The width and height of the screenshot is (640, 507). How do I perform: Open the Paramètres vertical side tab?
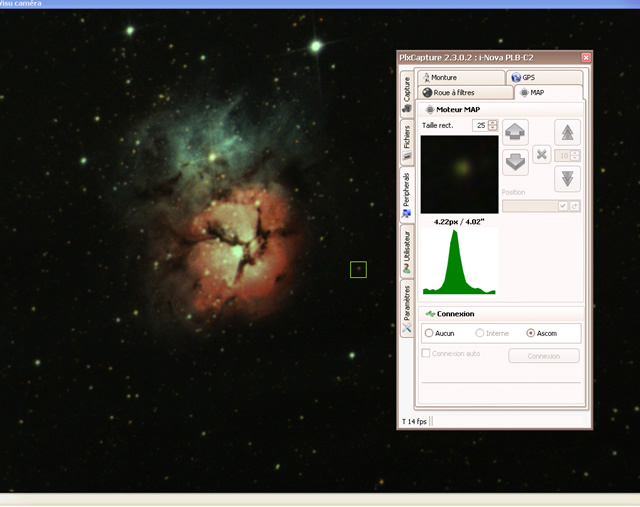[407, 308]
